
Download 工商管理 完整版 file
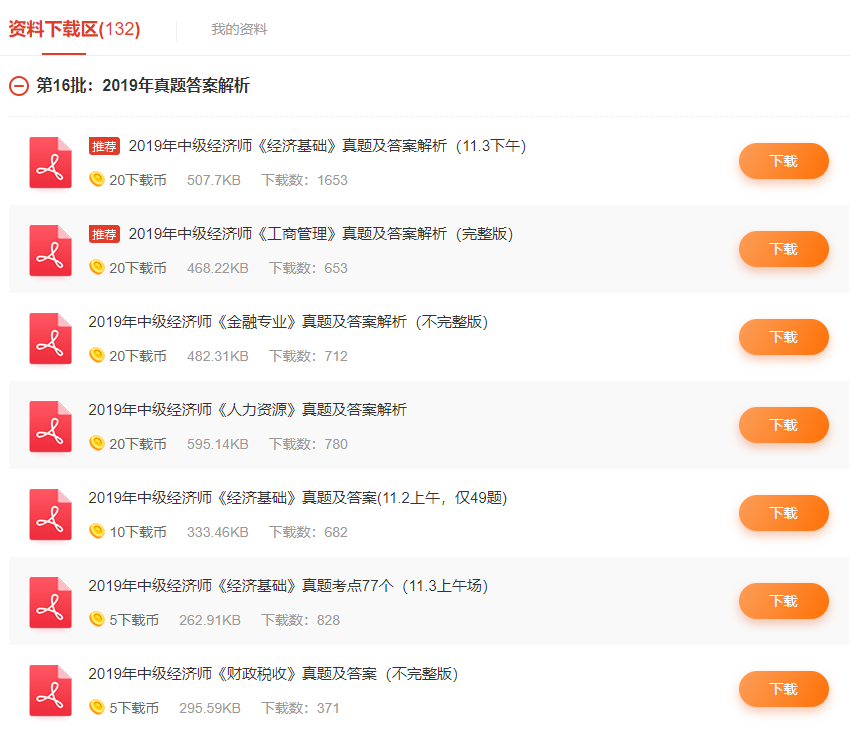[783, 249]
